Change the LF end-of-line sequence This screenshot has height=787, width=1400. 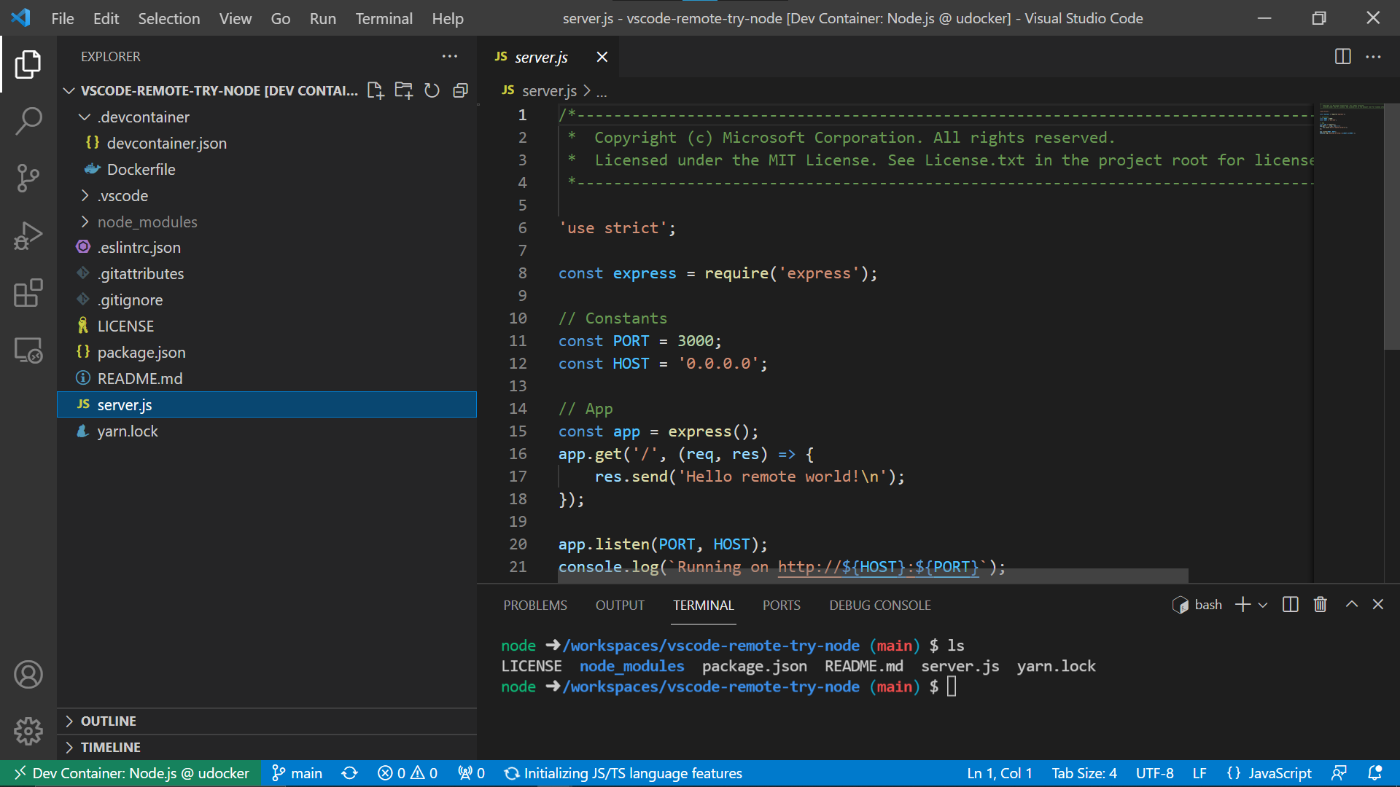(1199, 773)
